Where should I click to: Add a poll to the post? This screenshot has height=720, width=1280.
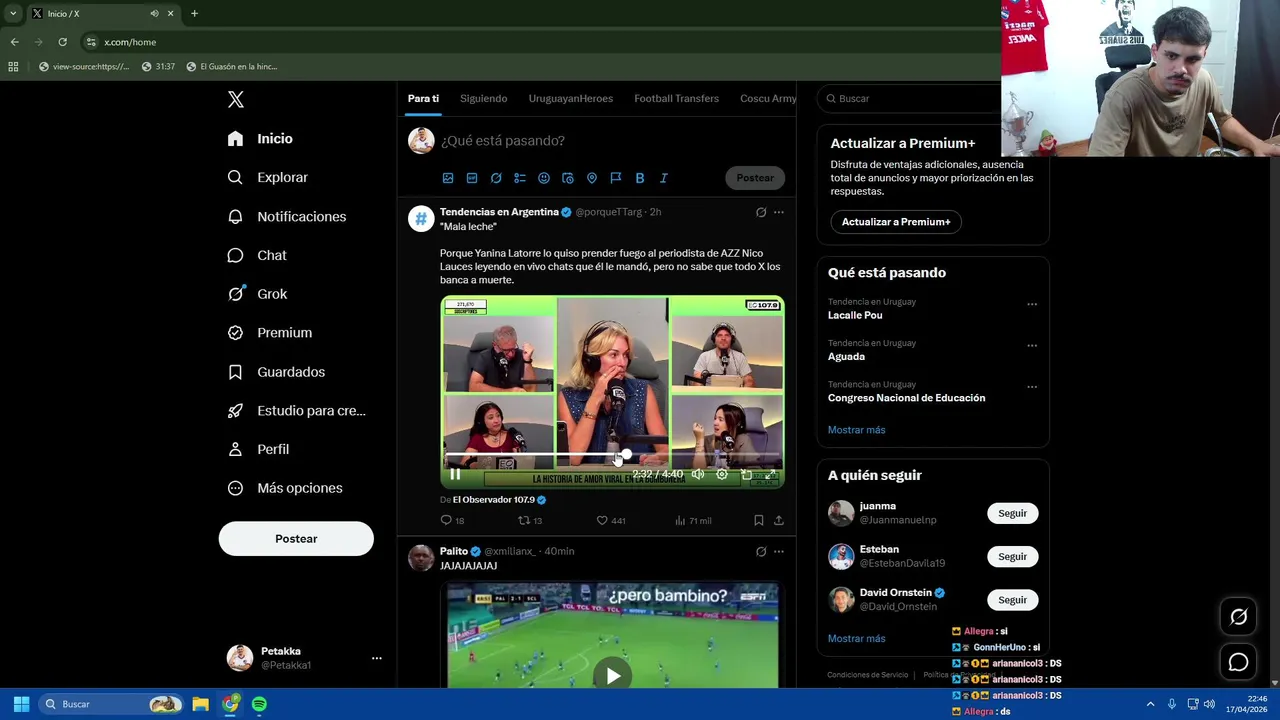click(520, 178)
